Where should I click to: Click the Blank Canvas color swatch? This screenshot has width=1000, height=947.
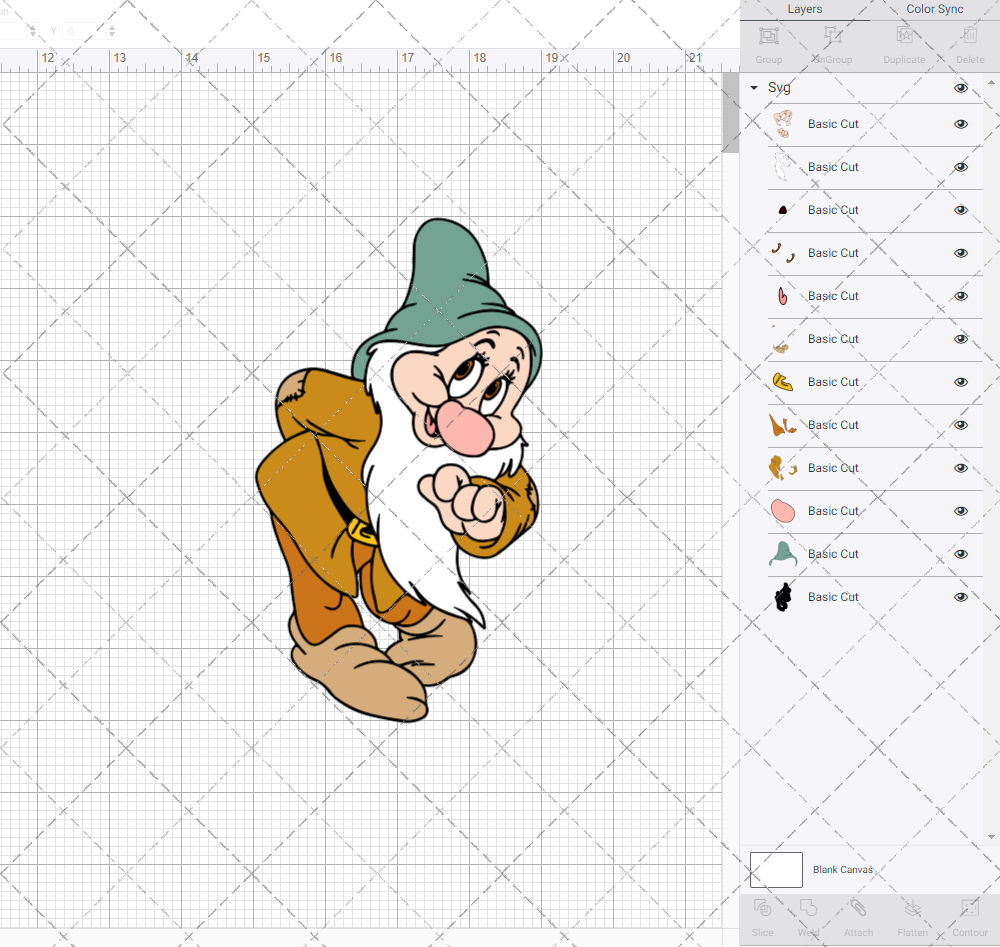776,870
